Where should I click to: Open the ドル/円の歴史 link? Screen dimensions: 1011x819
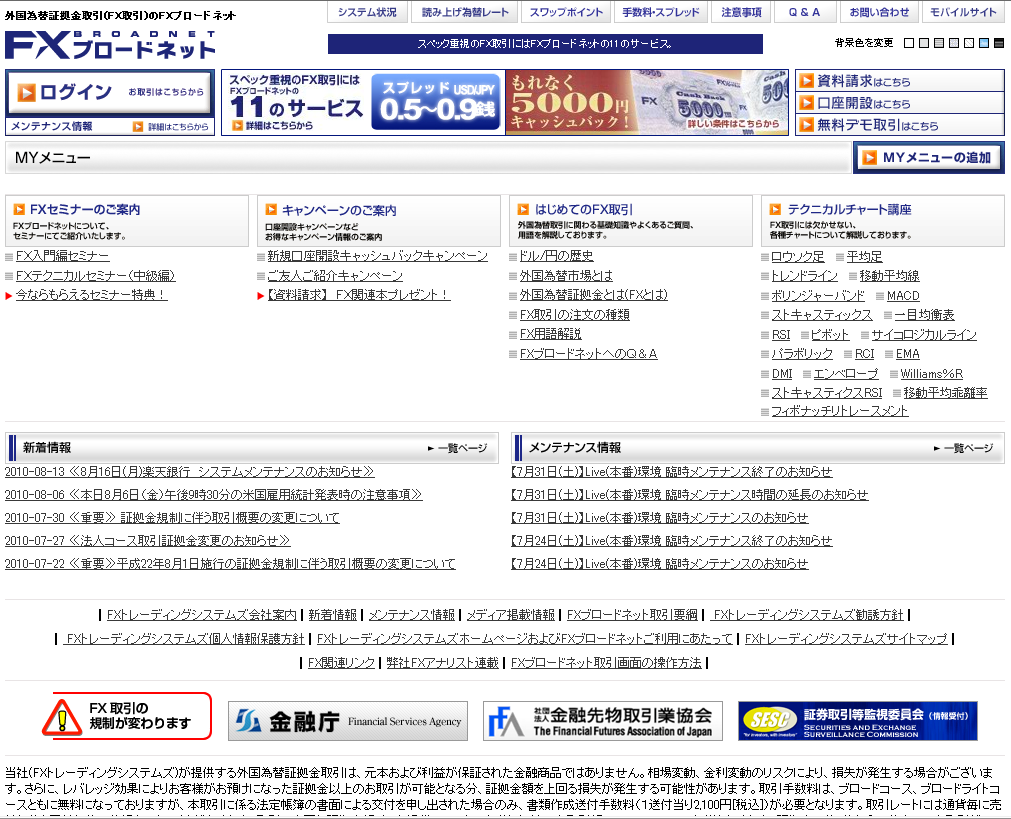pyautogui.click(x=556, y=256)
